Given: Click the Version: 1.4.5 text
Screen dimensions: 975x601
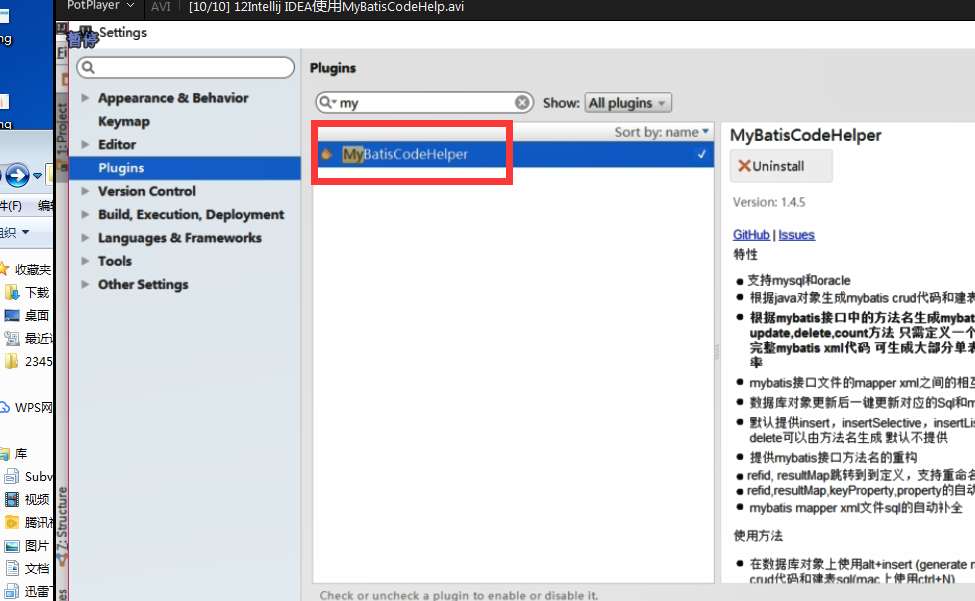Looking at the screenshot, I should [769, 202].
